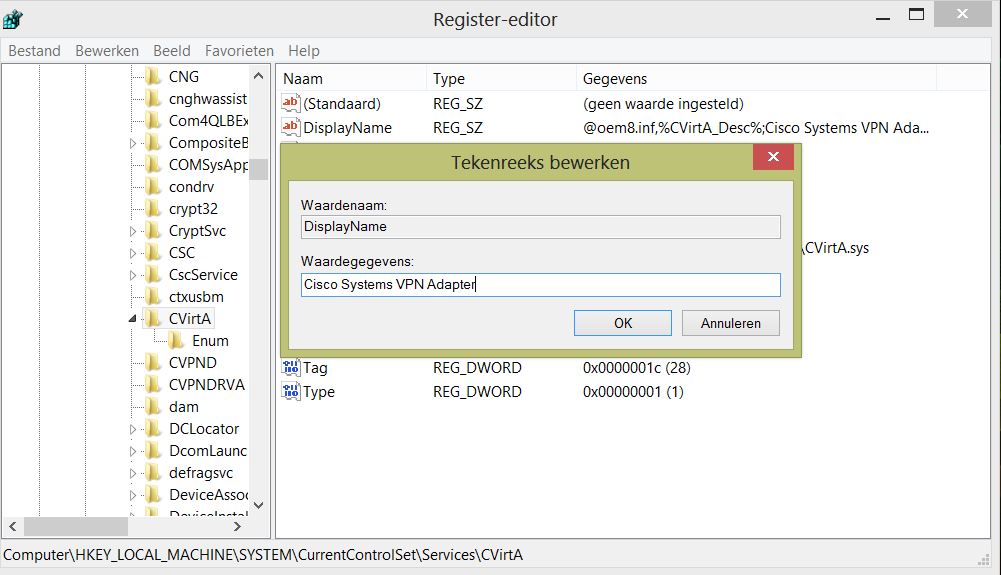Click the DisplayName string value icon

pyautogui.click(x=291, y=127)
